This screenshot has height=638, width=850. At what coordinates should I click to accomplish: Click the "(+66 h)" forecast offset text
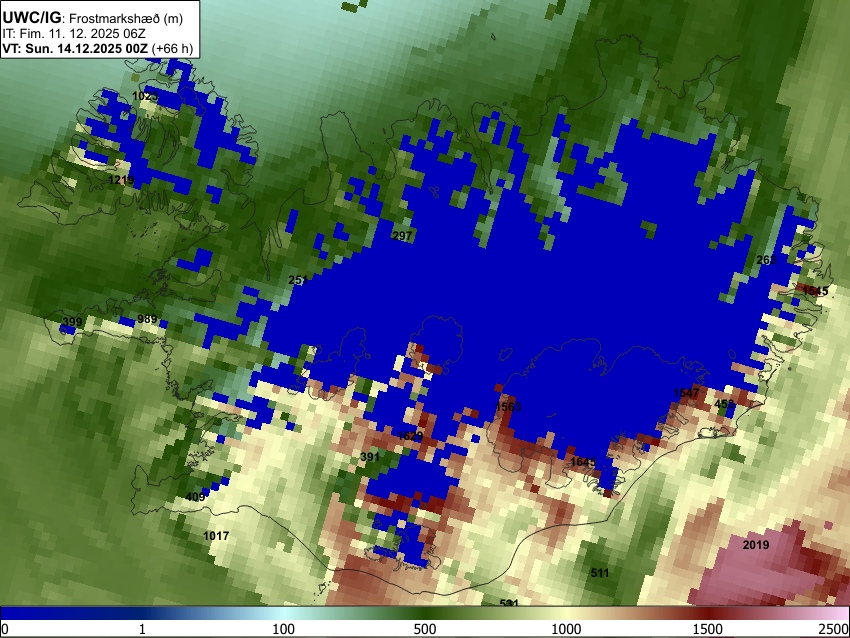pyautogui.click(x=172, y=48)
